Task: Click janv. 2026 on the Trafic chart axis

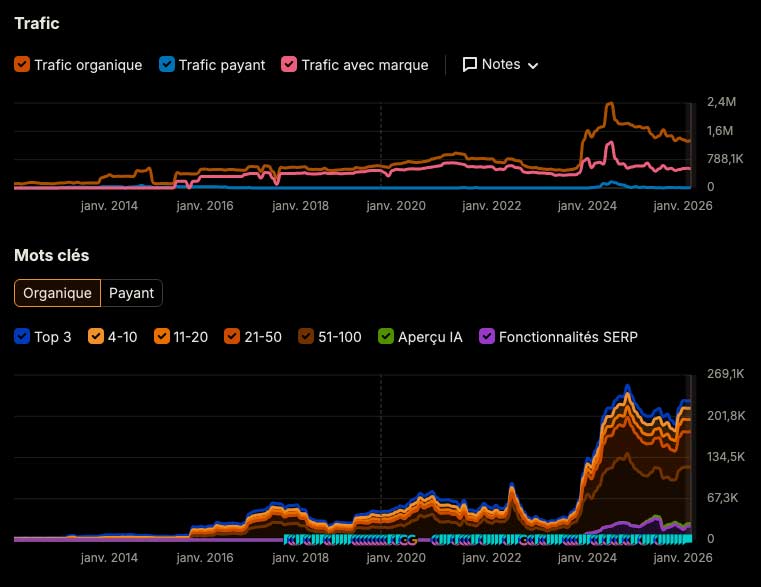Action: click(683, 206)
